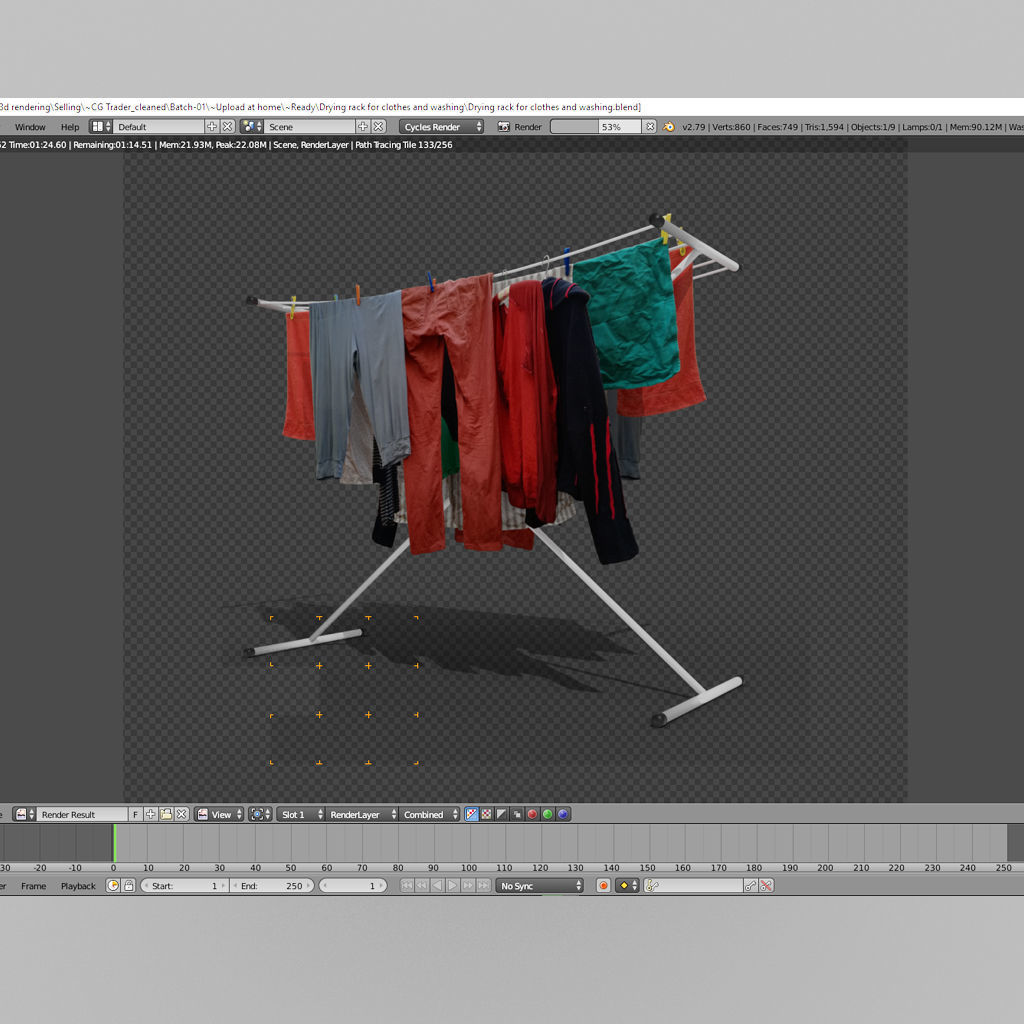Screen dimensions: 1024x1024
Task: Jump to the last frame
Action: click(483, 886)
